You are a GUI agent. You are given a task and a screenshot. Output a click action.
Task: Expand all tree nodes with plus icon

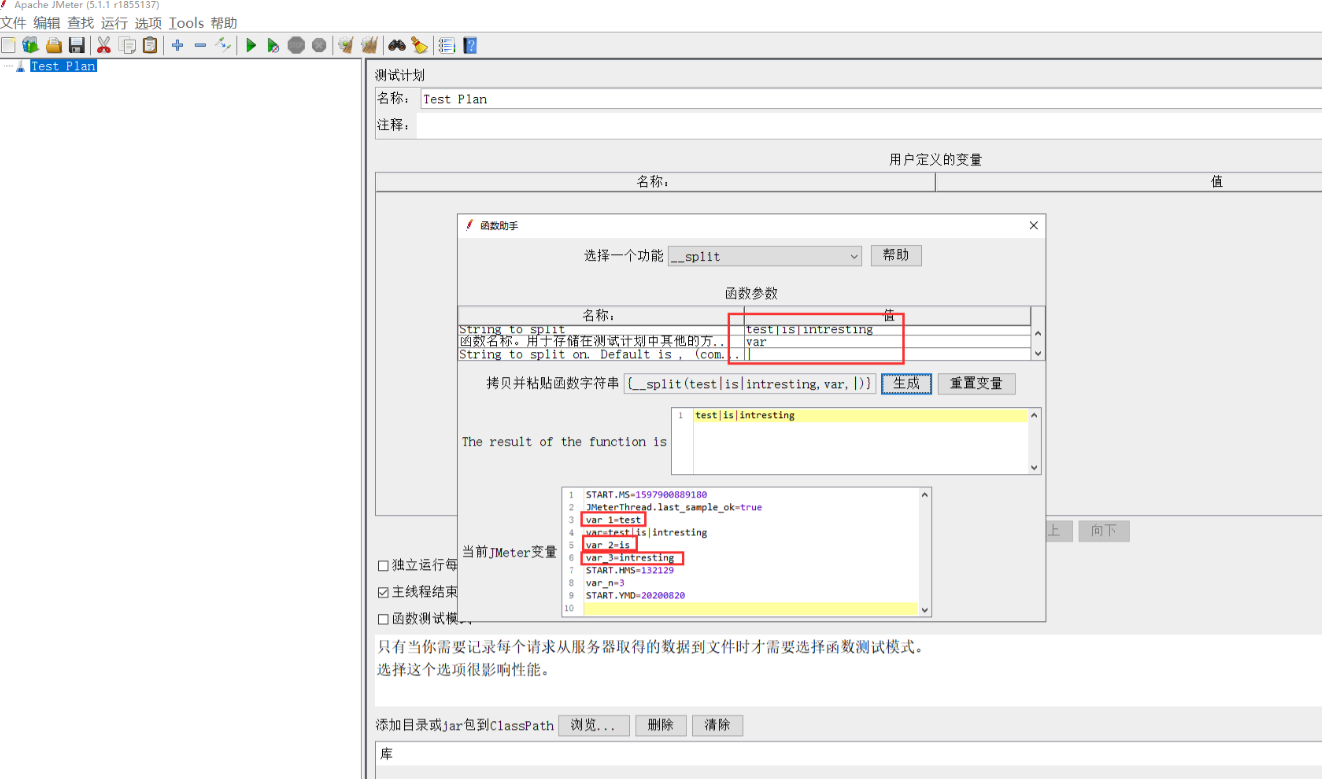(x=177, y=45)
